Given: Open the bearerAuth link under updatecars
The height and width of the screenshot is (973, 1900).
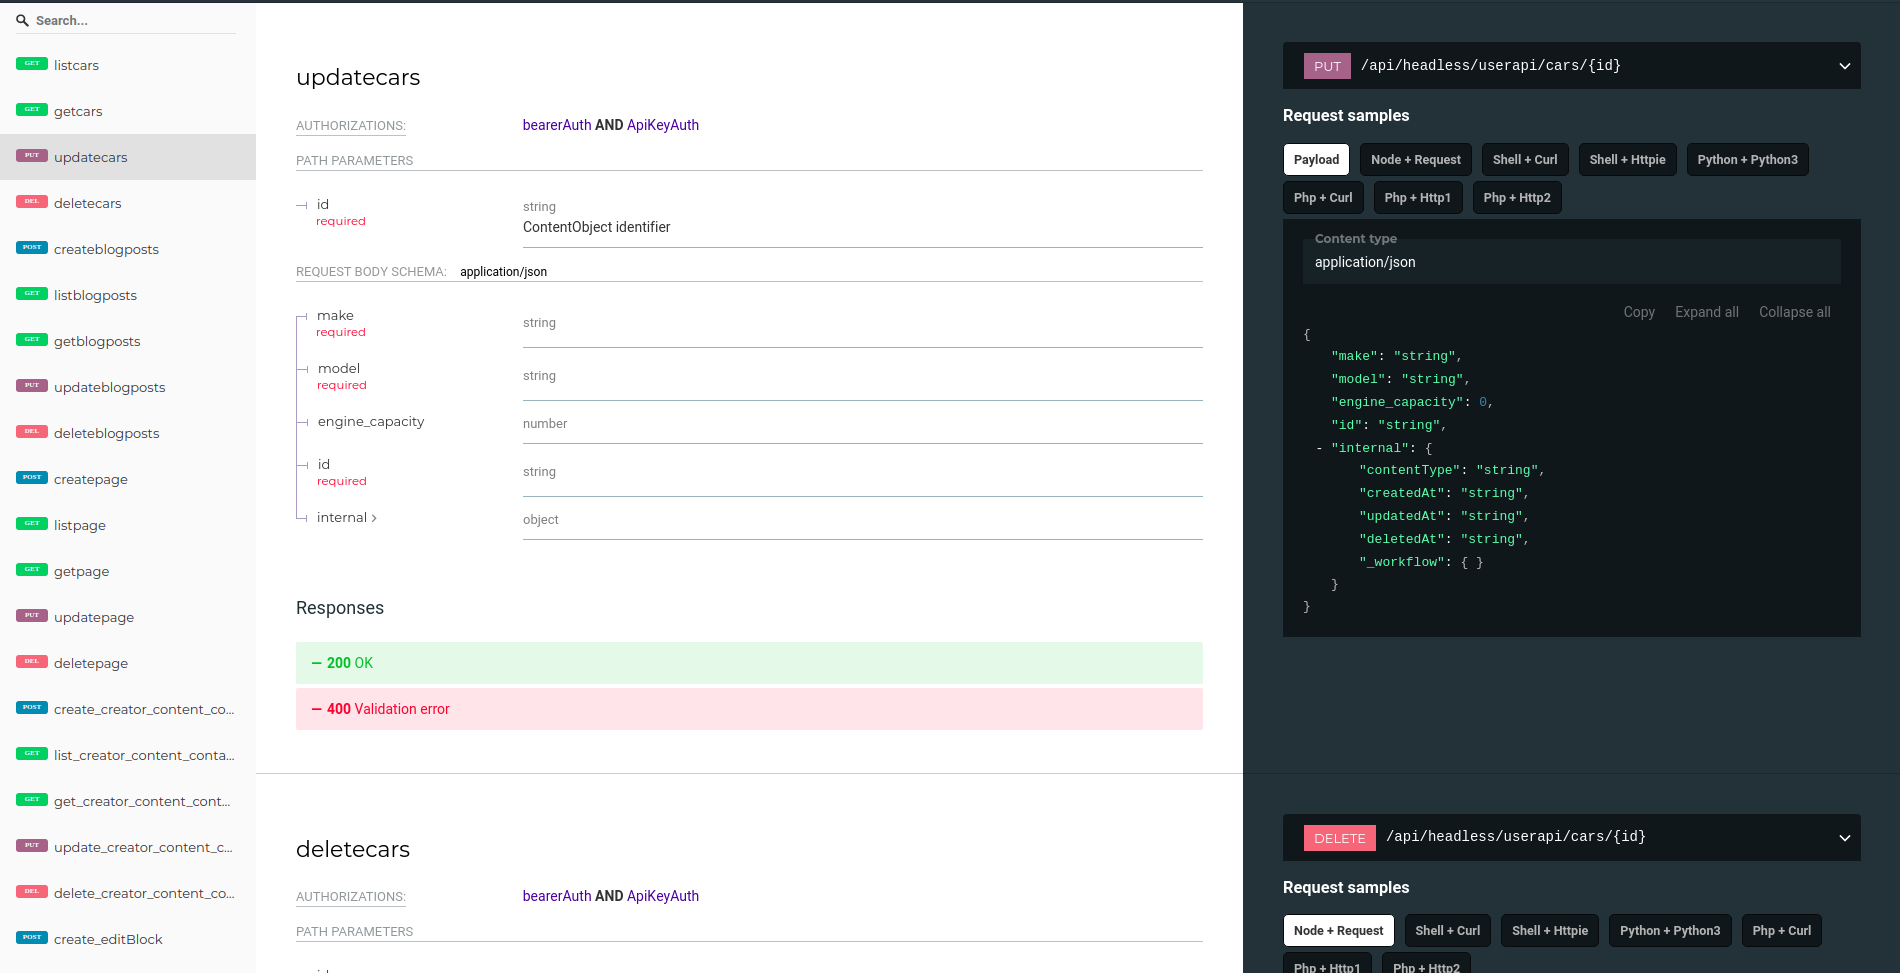Looking at the screenshot, I should pos(557,125).
